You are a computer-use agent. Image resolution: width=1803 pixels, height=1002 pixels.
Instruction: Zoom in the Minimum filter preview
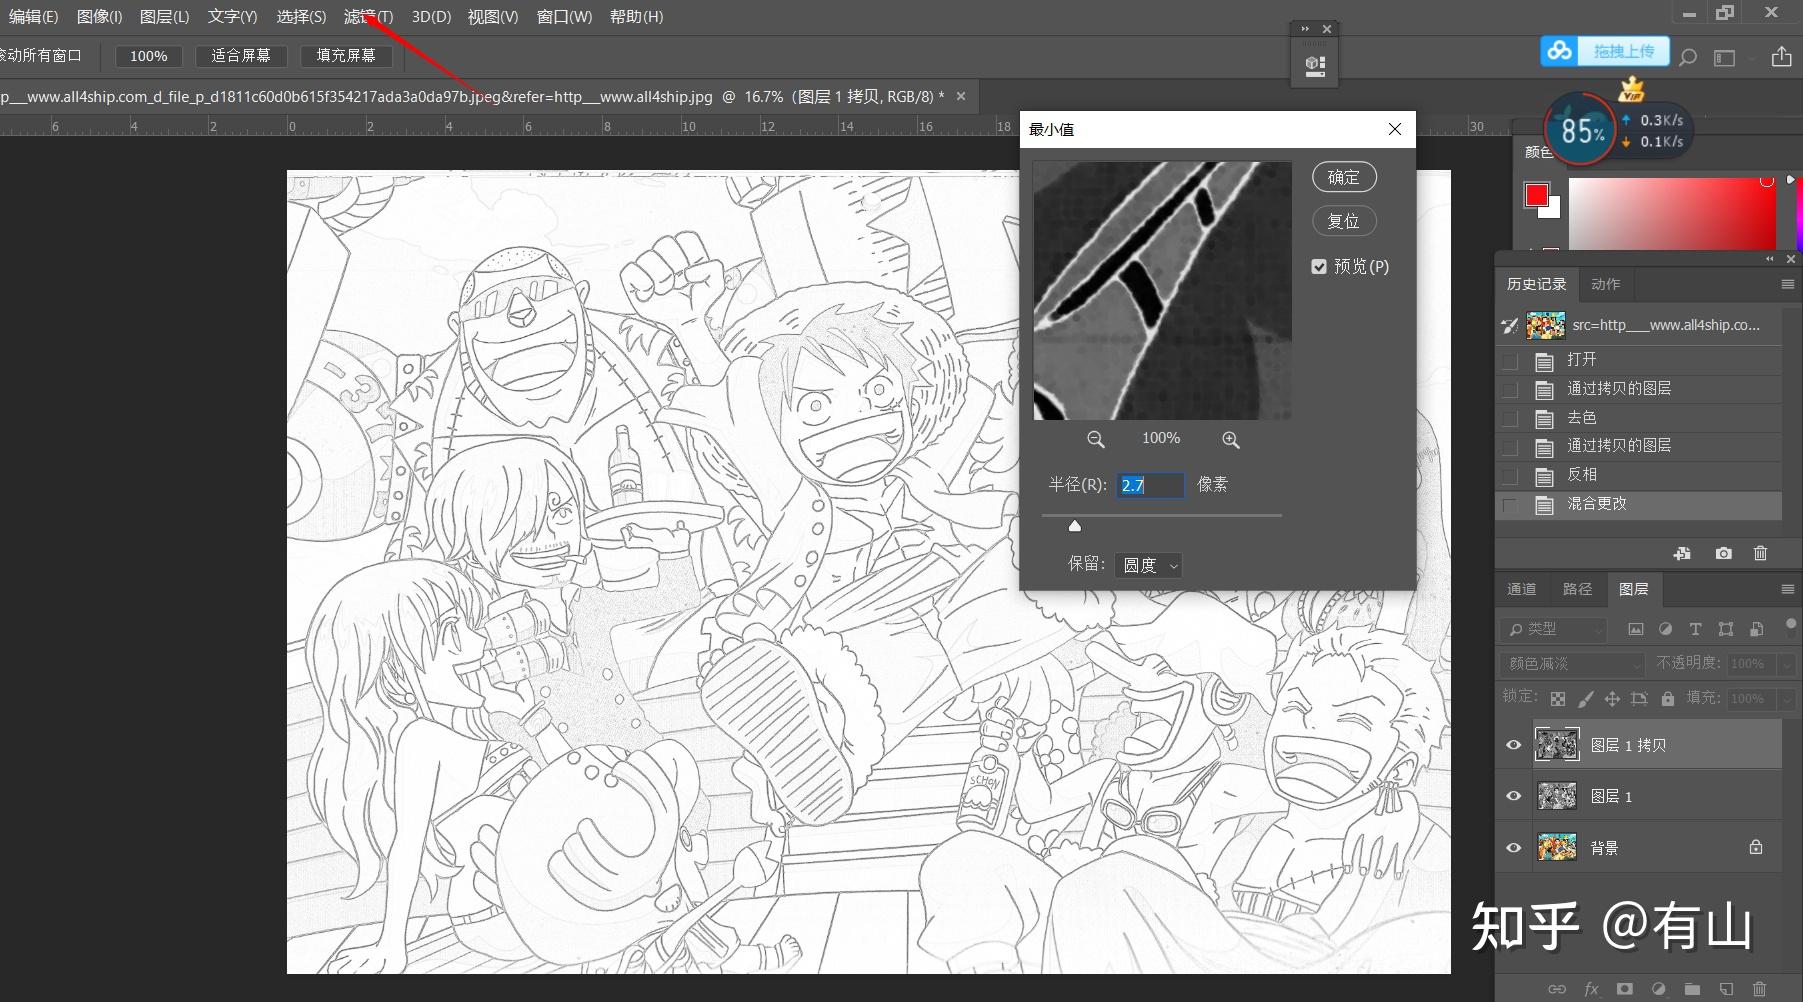click(1230, 439)
